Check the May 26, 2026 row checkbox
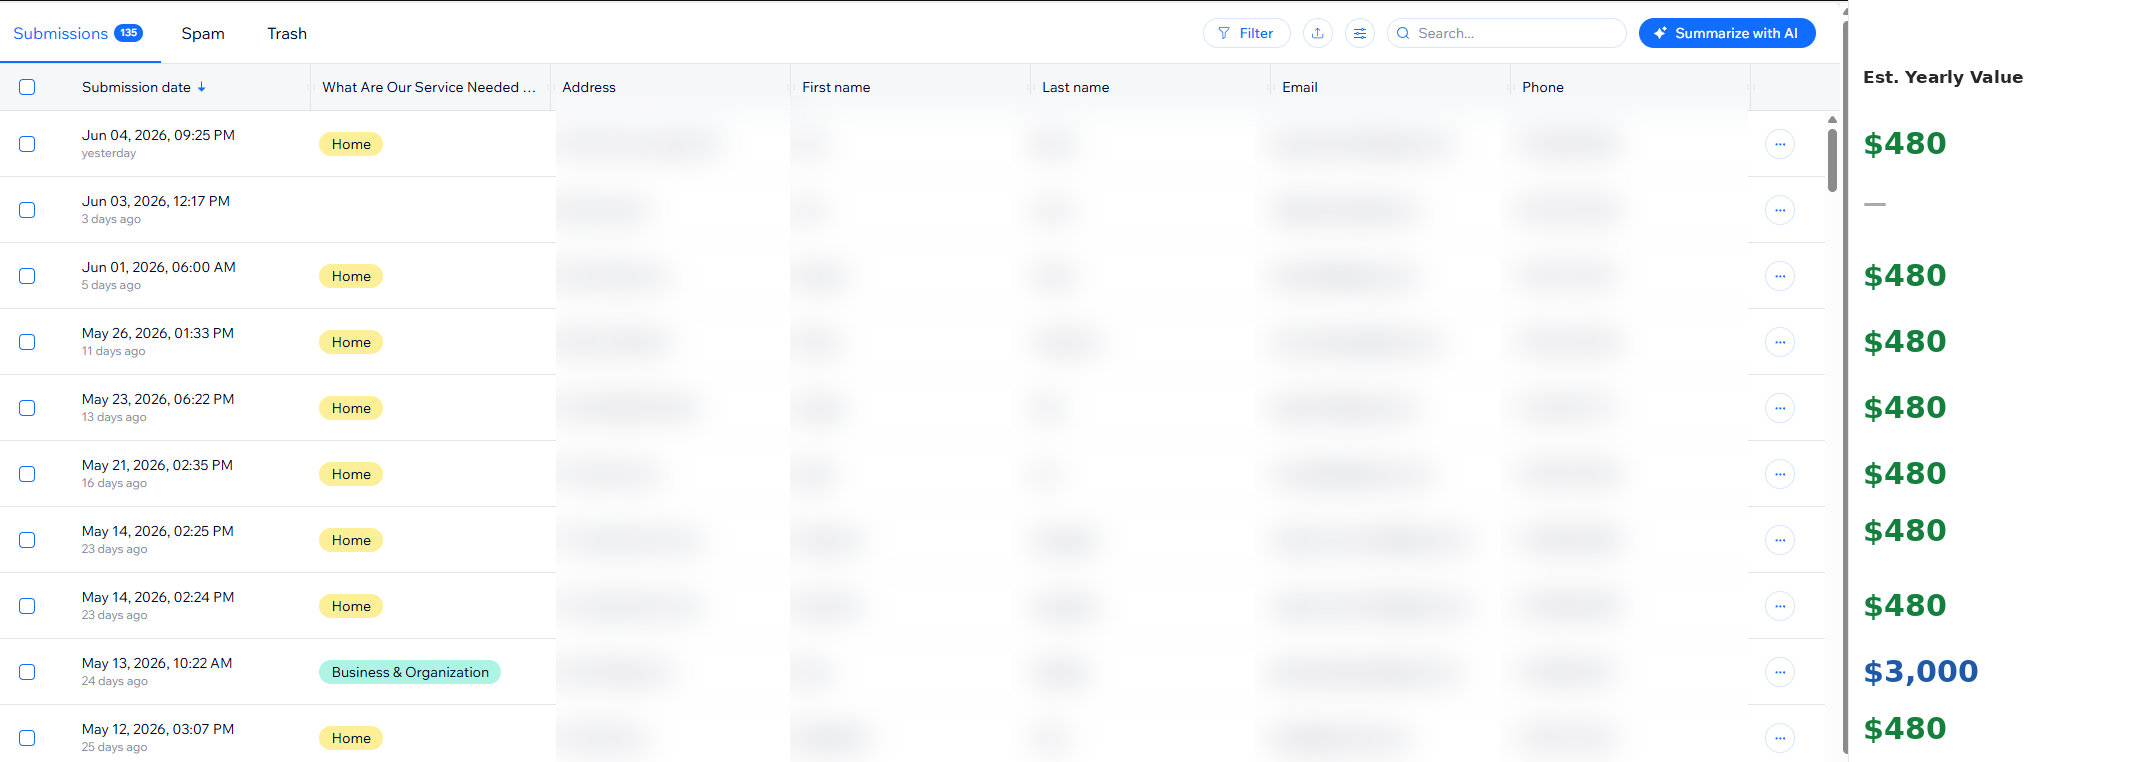The image size is (2148, 762). click(27, 342)
